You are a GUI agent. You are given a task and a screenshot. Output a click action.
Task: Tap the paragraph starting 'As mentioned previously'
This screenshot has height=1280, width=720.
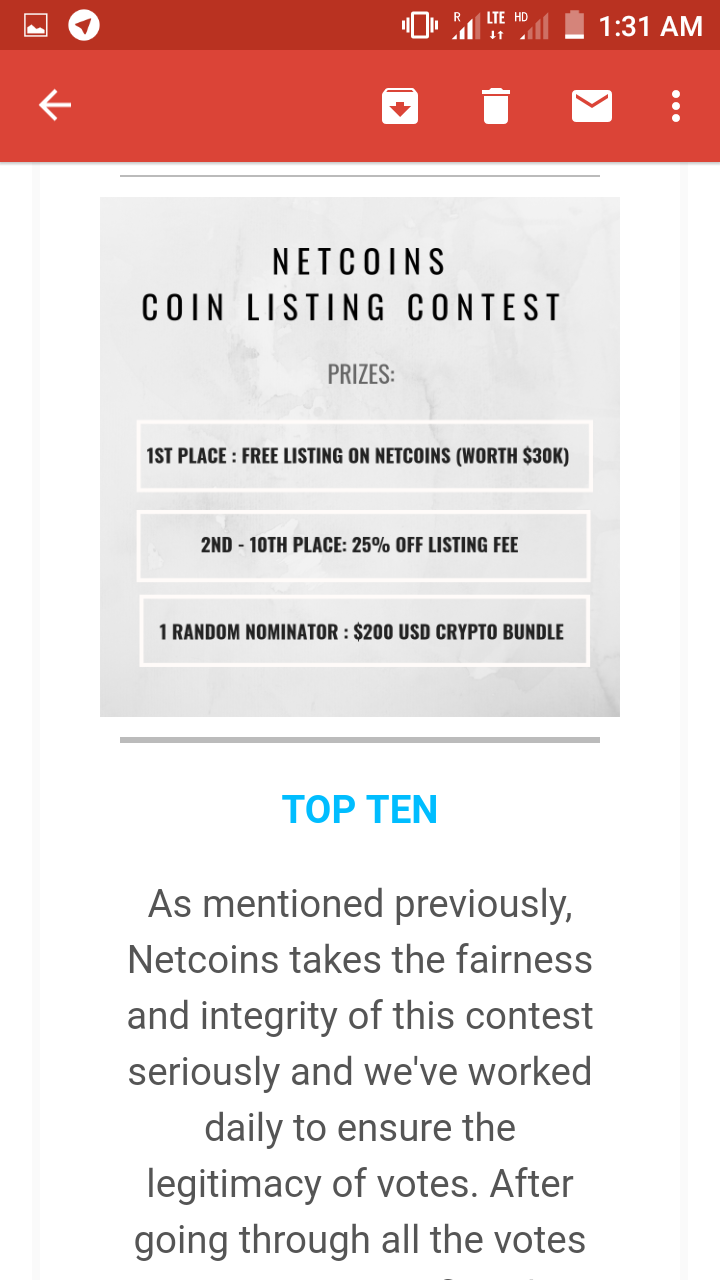[x=360, y=1070]
